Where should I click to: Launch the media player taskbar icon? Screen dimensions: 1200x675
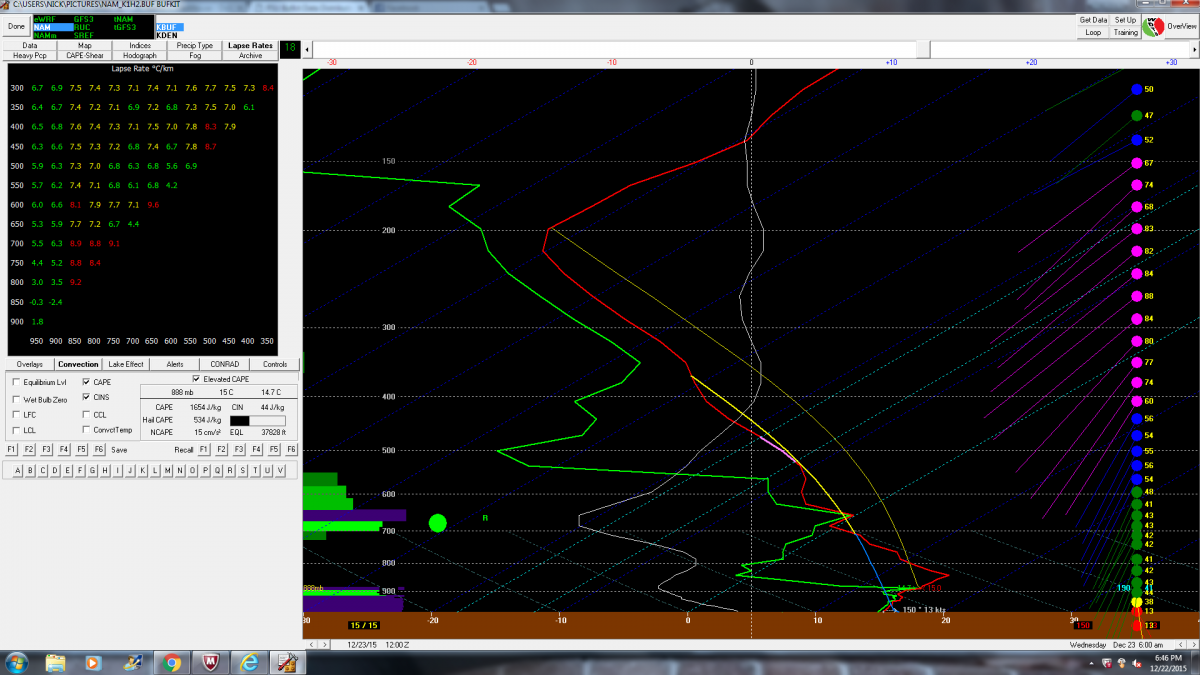pos(94,662)
